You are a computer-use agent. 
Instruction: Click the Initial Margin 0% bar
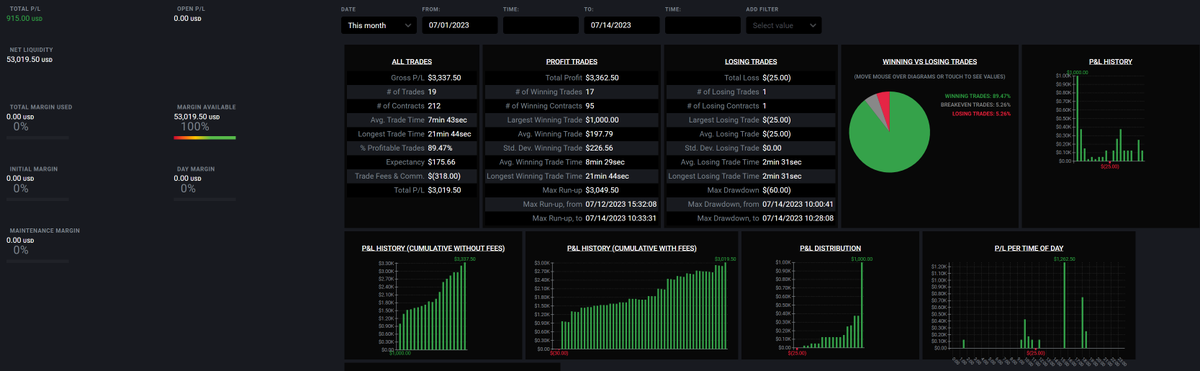click(x=38, y=200)
